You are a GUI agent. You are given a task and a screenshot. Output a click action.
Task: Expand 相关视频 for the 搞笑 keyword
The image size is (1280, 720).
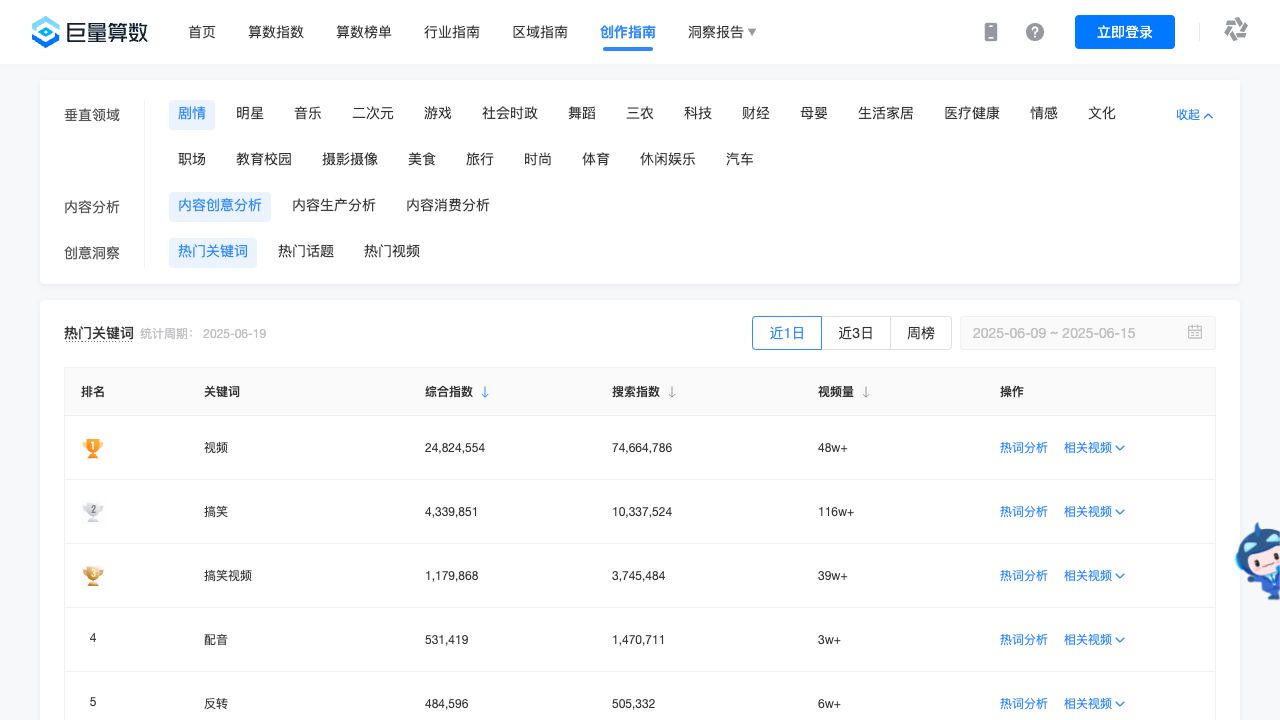click(1094, 512)
